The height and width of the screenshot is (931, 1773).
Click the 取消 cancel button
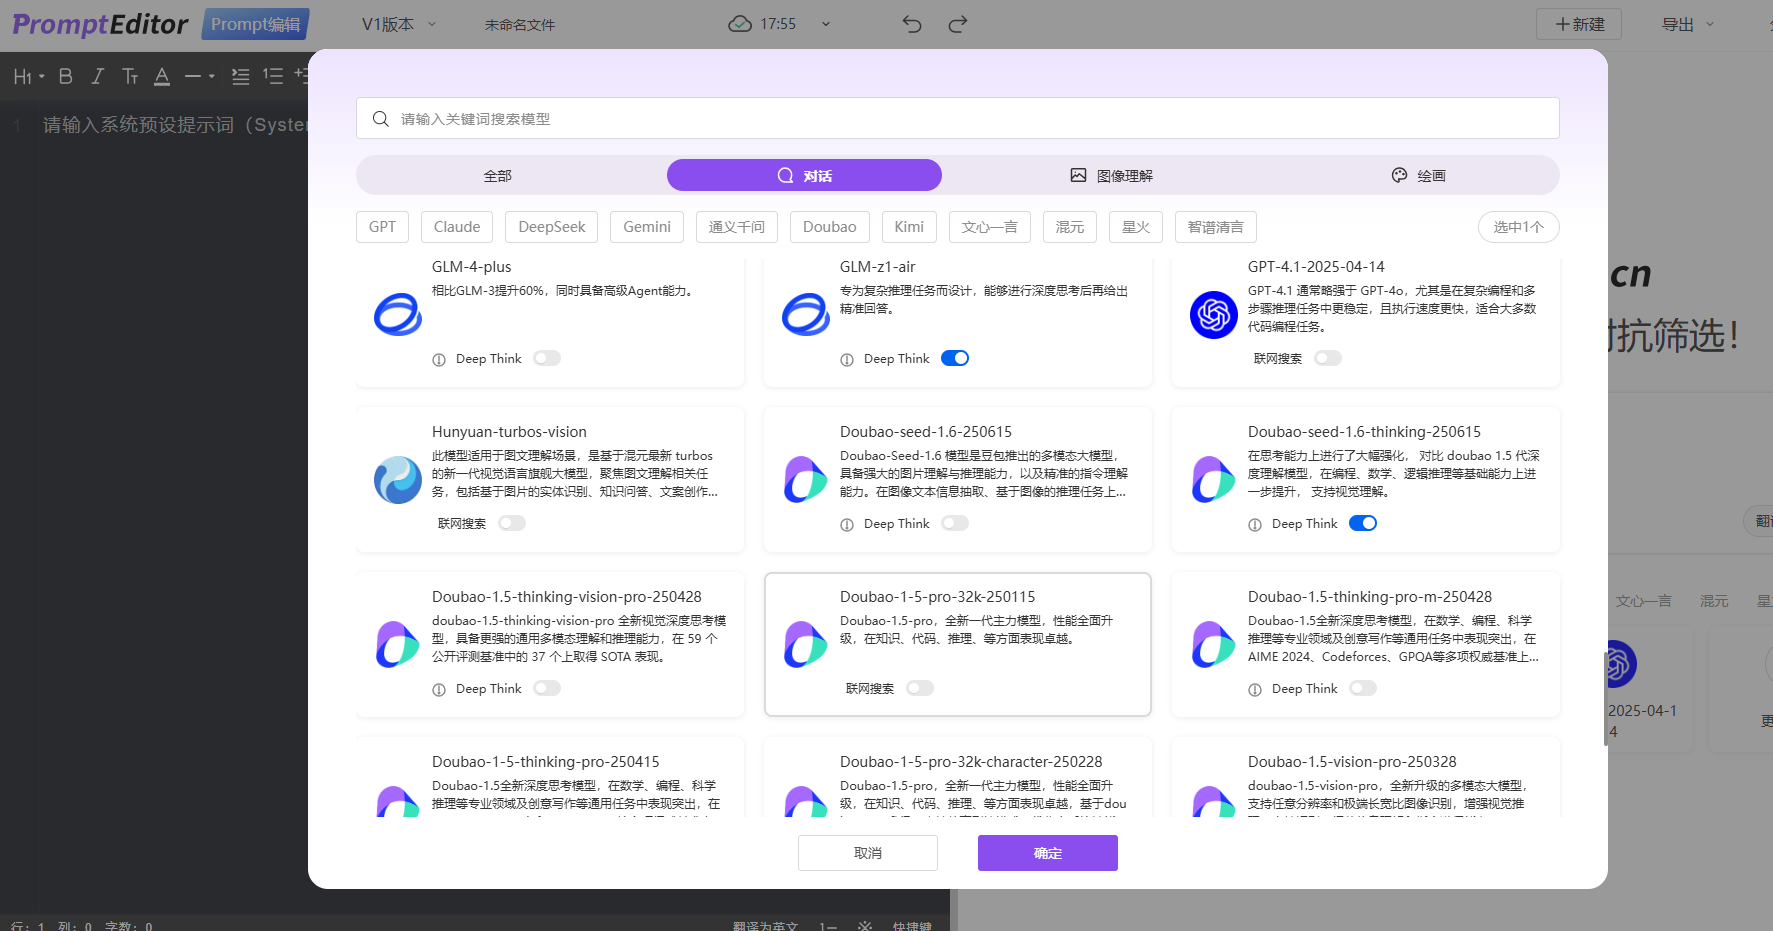867,853
